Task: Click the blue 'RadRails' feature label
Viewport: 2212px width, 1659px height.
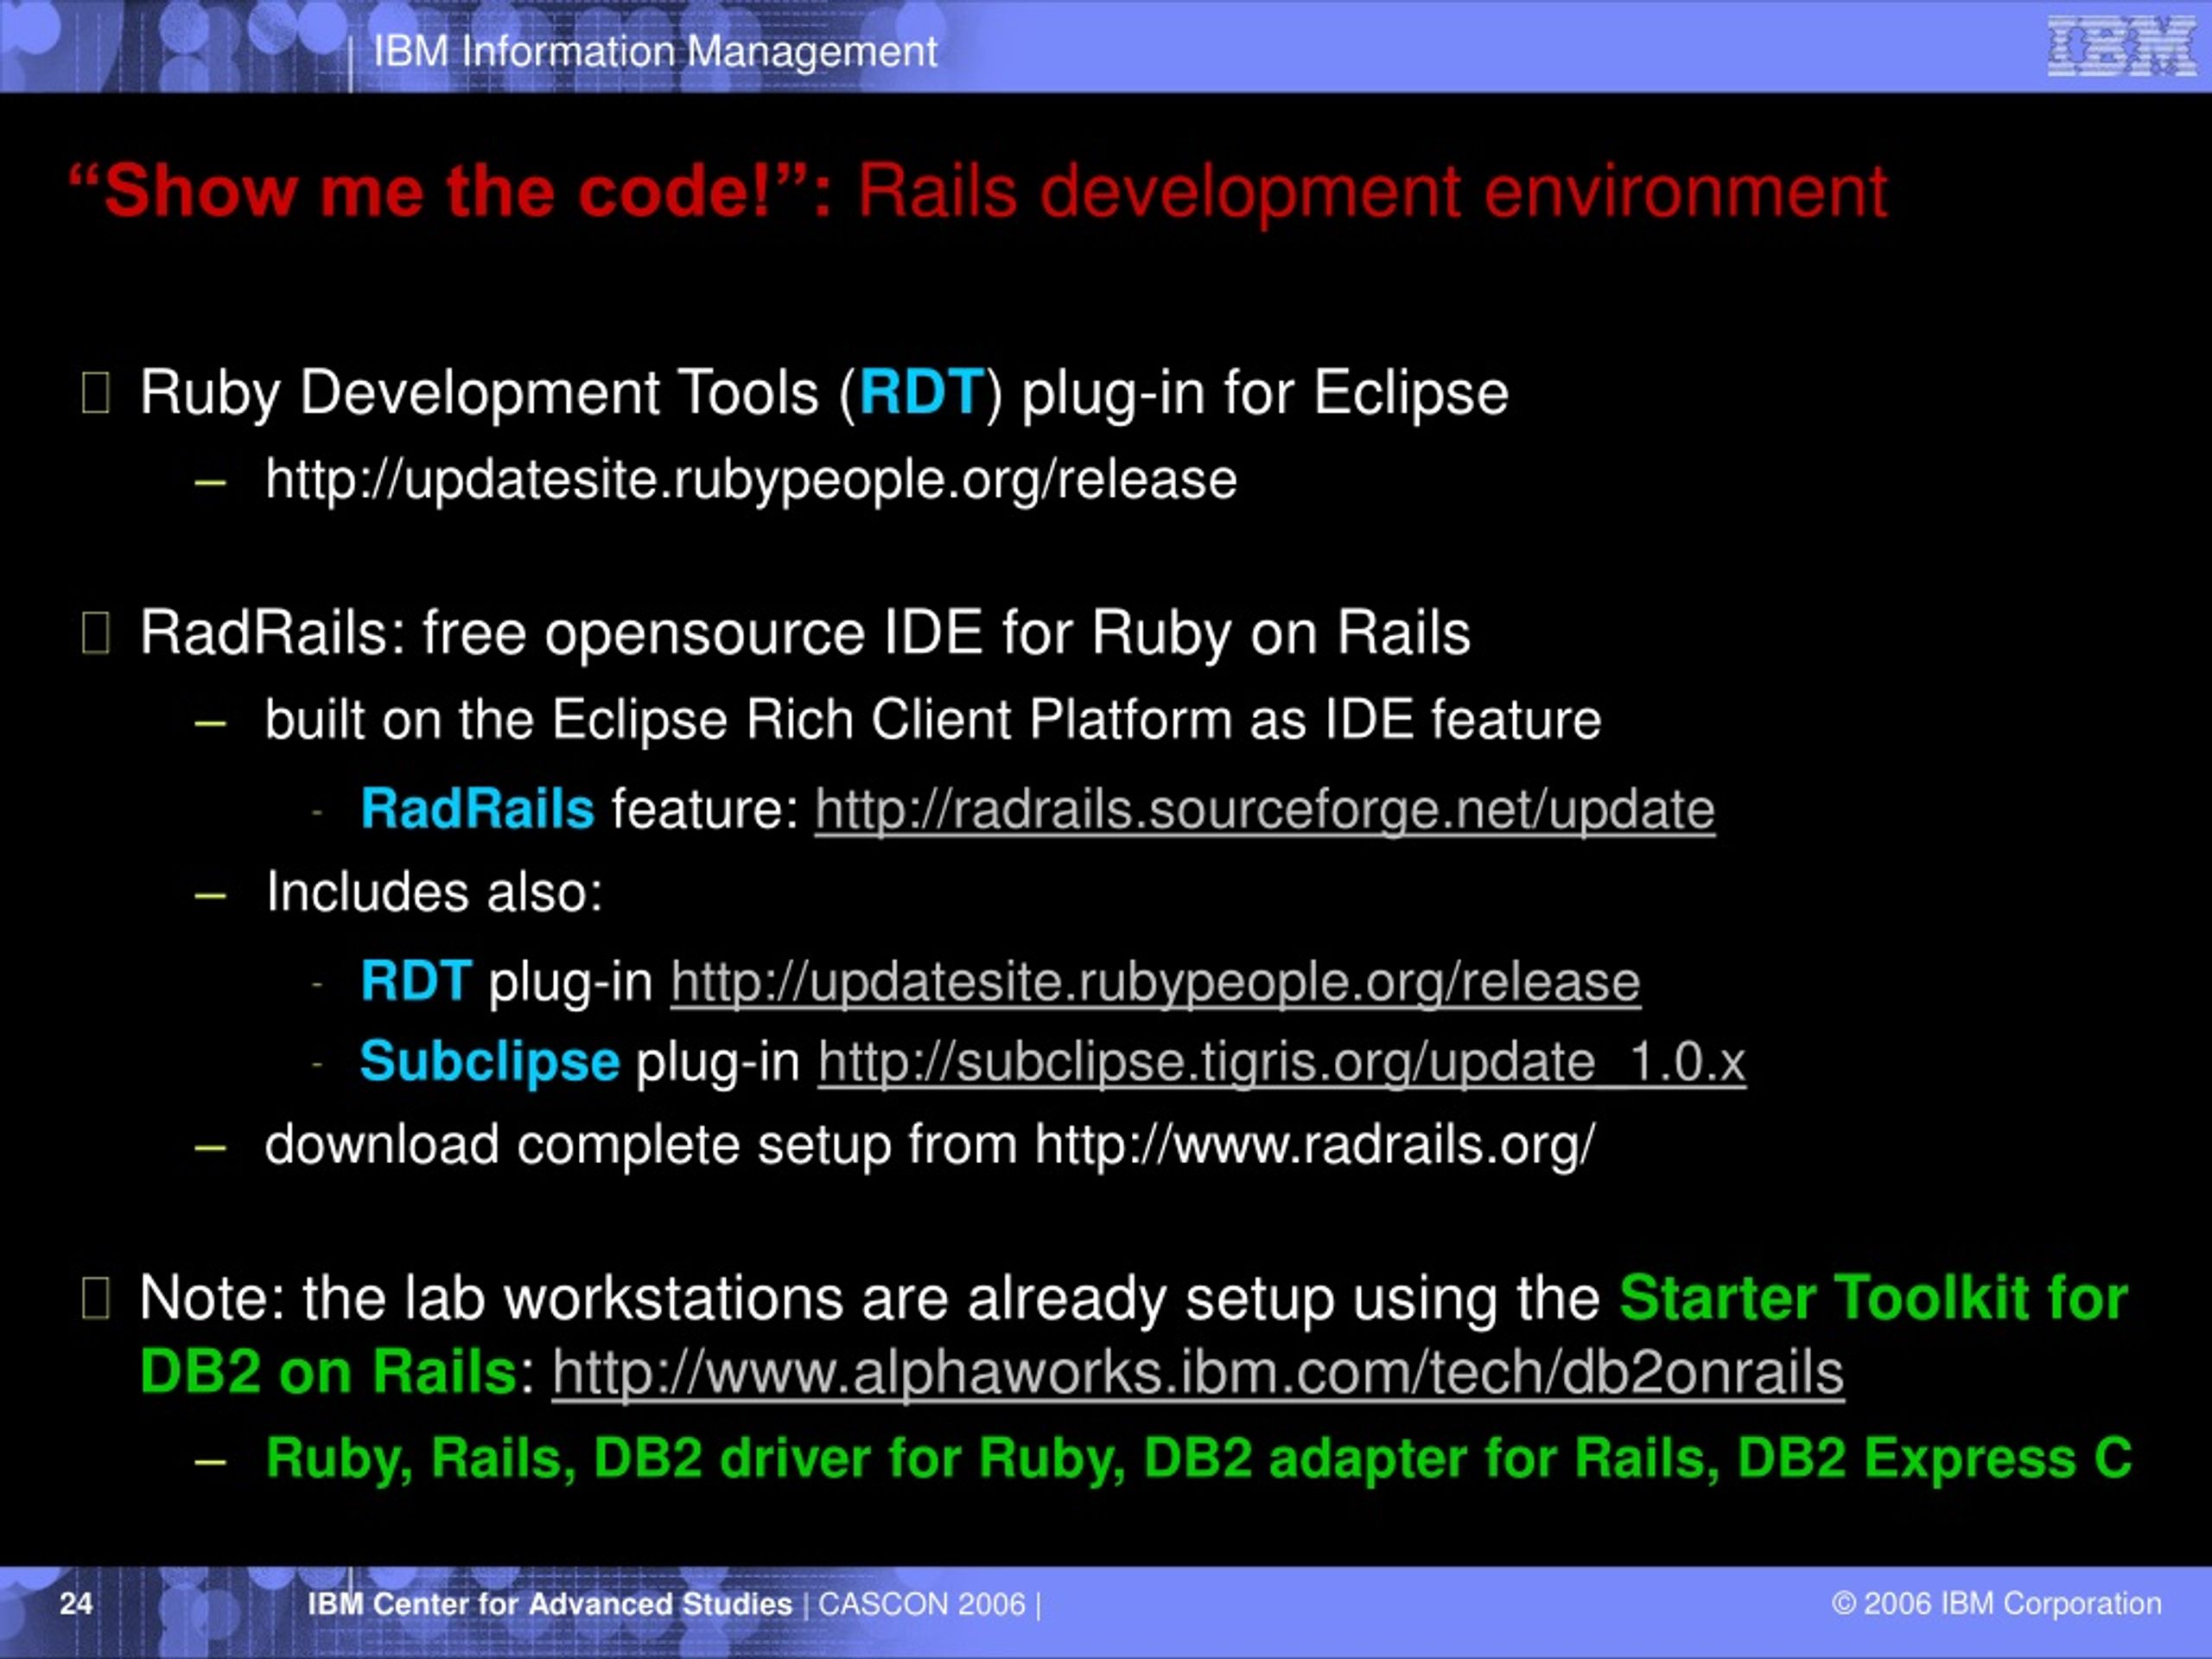Action: tap(477, 808)
